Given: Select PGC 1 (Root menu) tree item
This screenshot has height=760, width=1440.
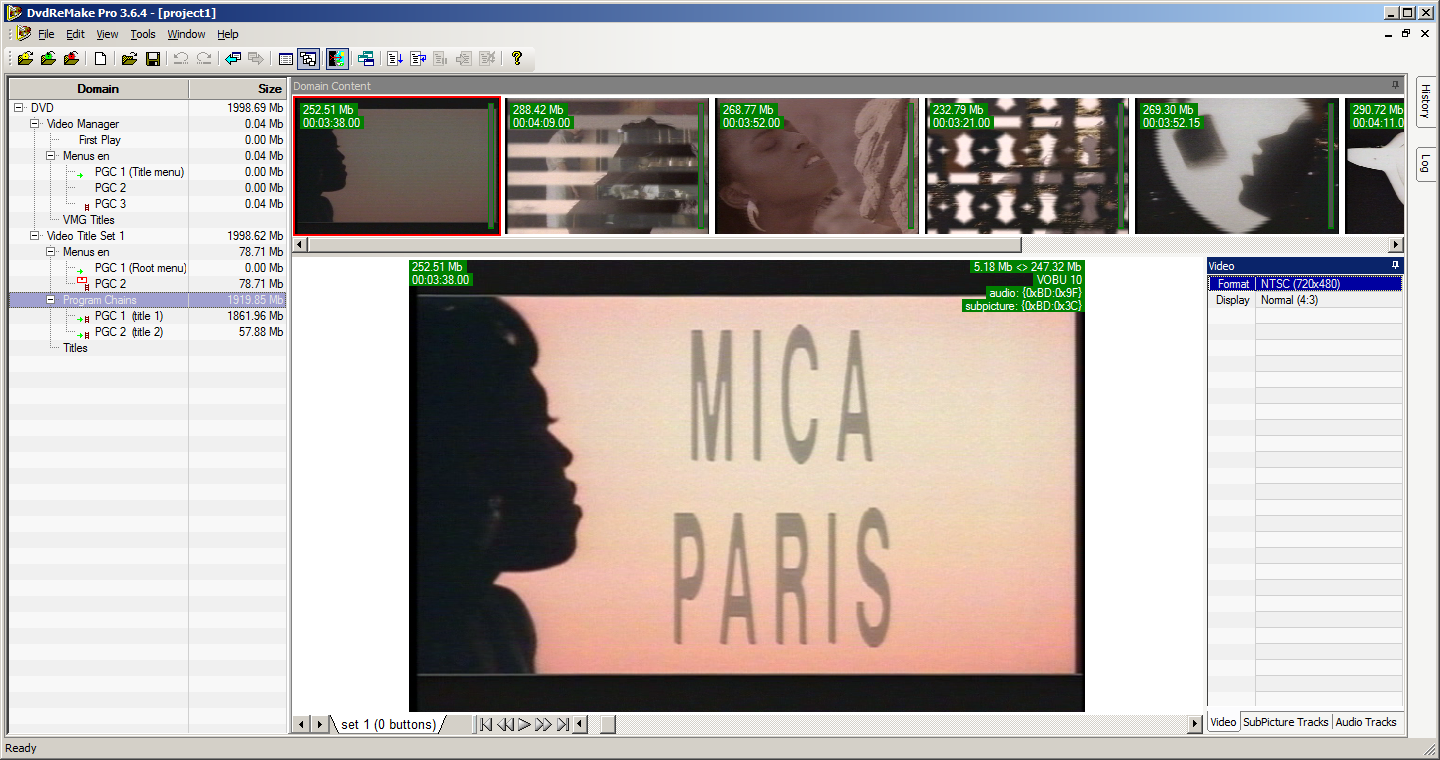Looking at the screenshot, I should click(141, 268).
